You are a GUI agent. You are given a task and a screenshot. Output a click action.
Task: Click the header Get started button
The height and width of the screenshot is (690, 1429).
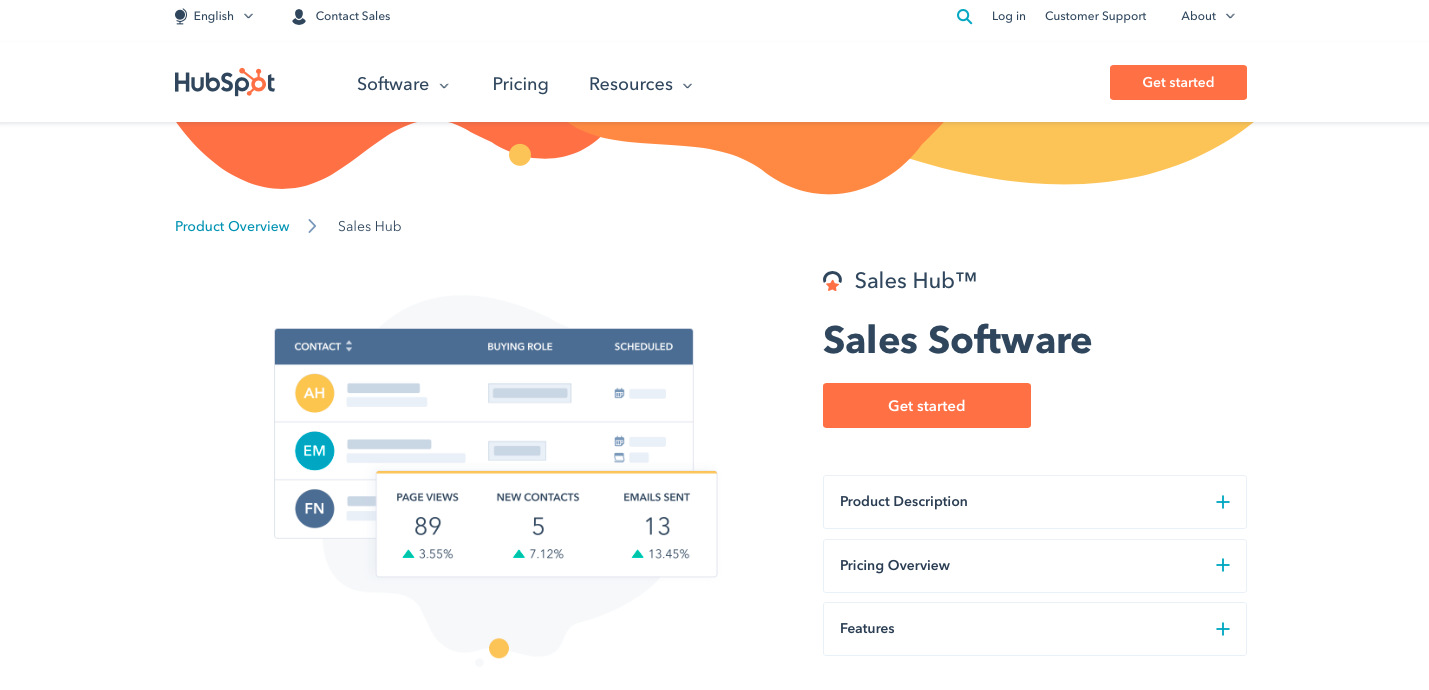point(1178,82)
